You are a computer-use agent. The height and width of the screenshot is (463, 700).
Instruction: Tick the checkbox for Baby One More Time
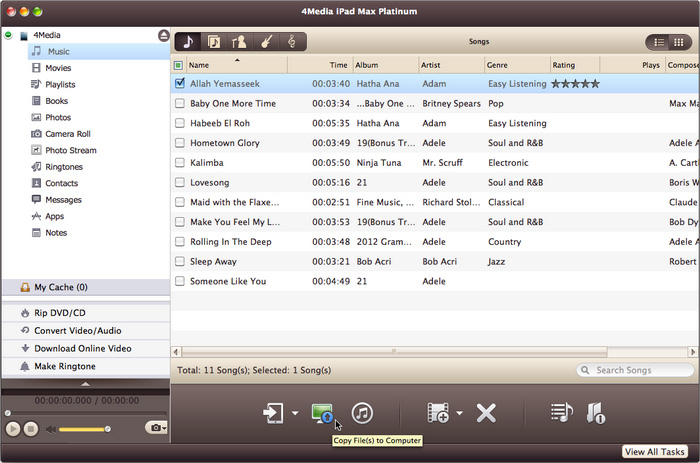point(180,103)
